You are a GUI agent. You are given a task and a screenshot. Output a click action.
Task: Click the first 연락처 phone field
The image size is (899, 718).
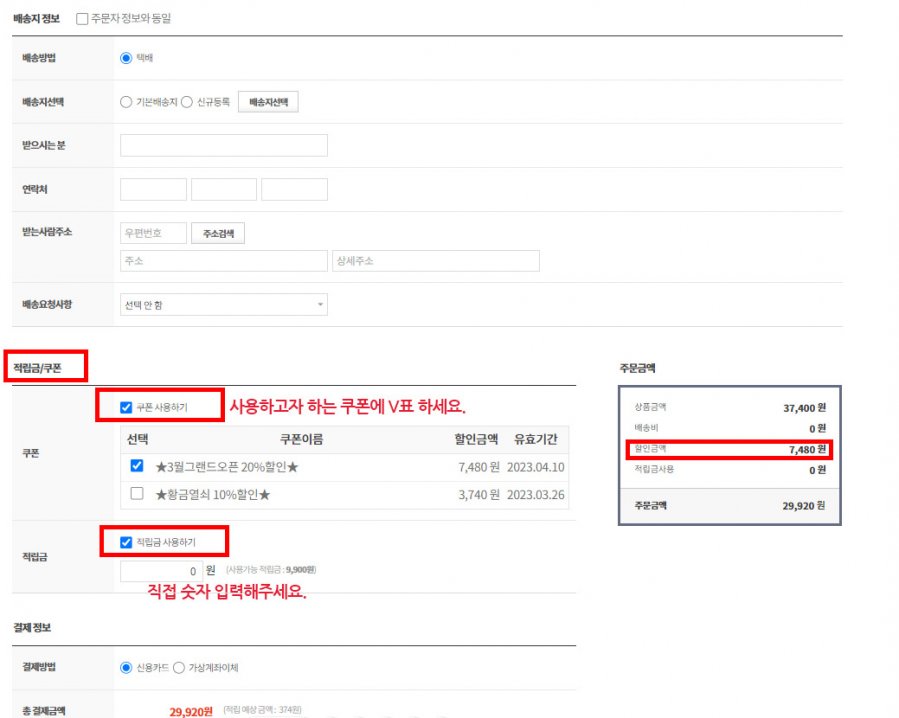point(153,189)
